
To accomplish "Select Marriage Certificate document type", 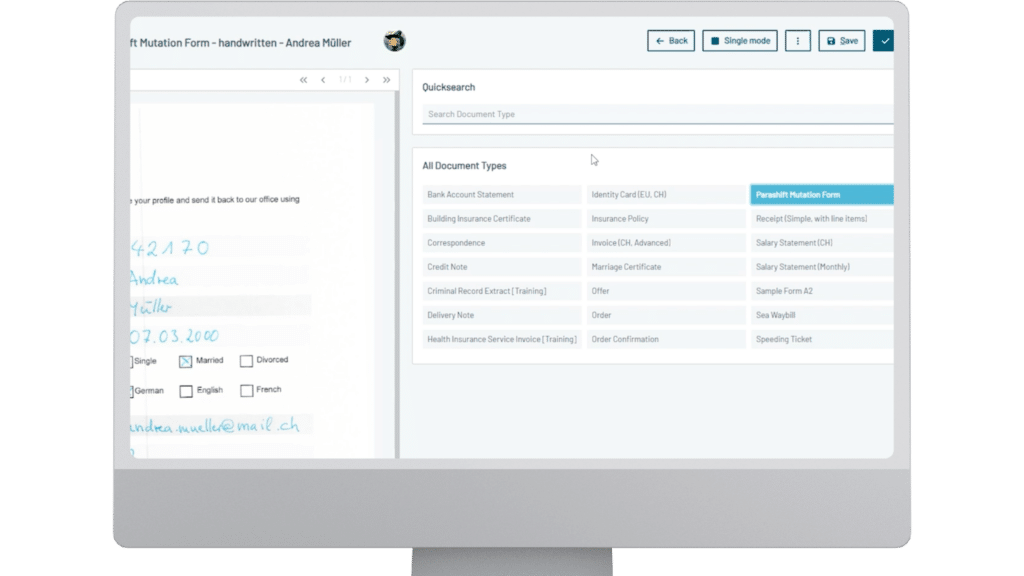I will click(665, 267).
